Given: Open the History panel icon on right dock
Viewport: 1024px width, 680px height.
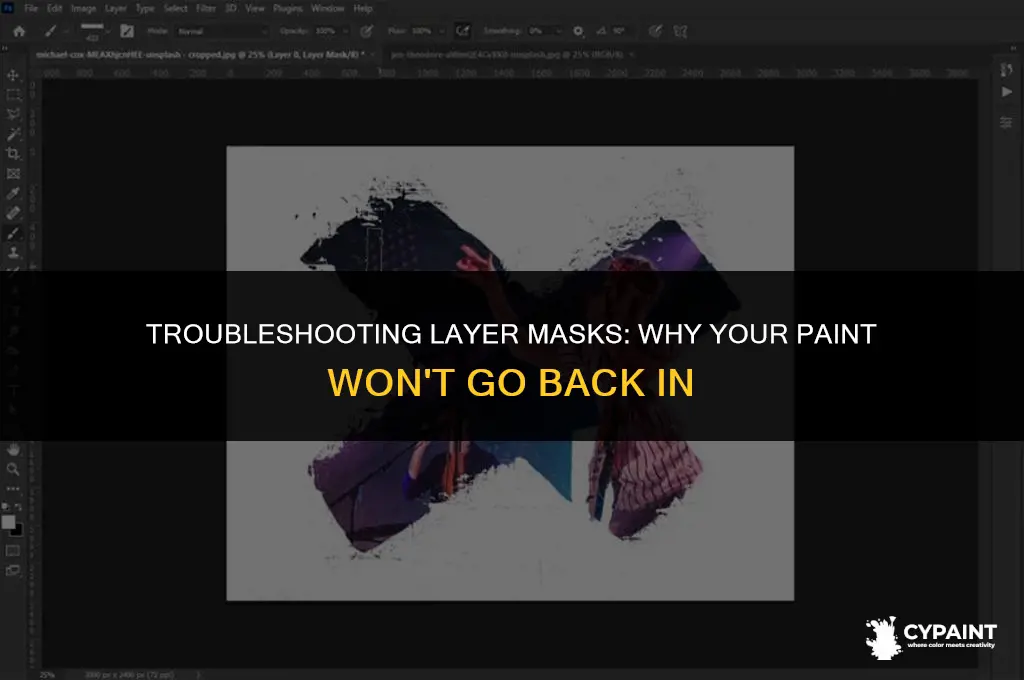Looking at the screenshot, I should pyautogui.click(x=1006, y=71).
